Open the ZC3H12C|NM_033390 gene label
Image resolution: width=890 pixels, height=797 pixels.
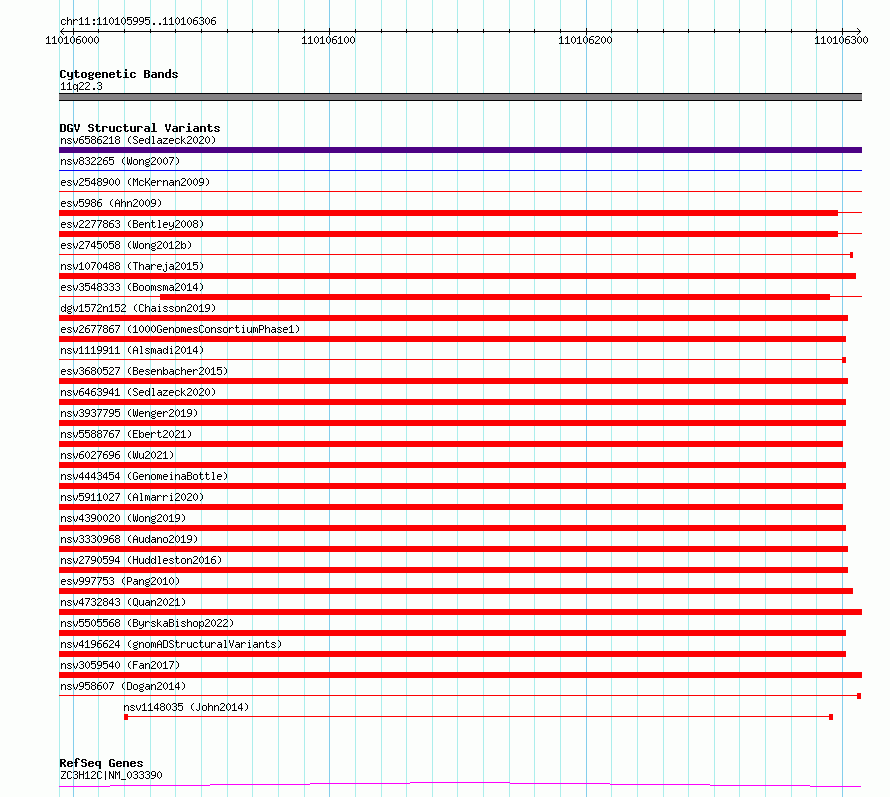pos(111,775)
